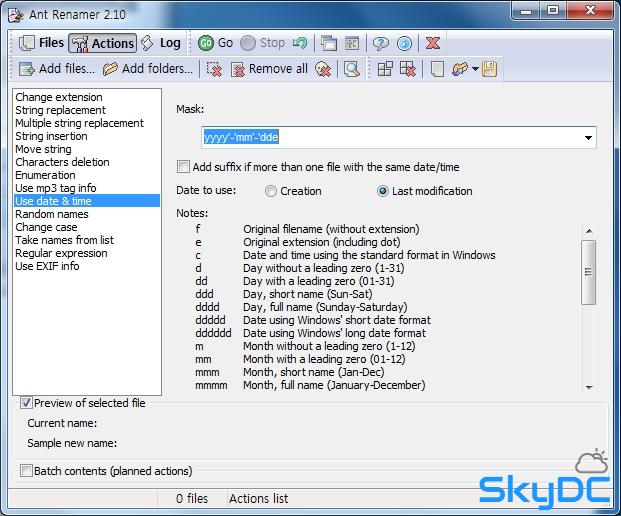This screenshot has height=516, width=621.
Task: Select Use date & time action
Action: [x=87, y=201]
